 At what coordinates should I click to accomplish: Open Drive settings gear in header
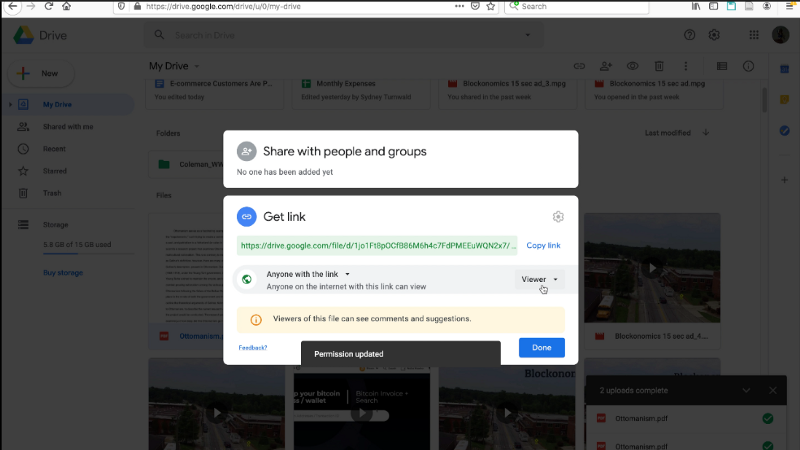[x=714, y=35]
